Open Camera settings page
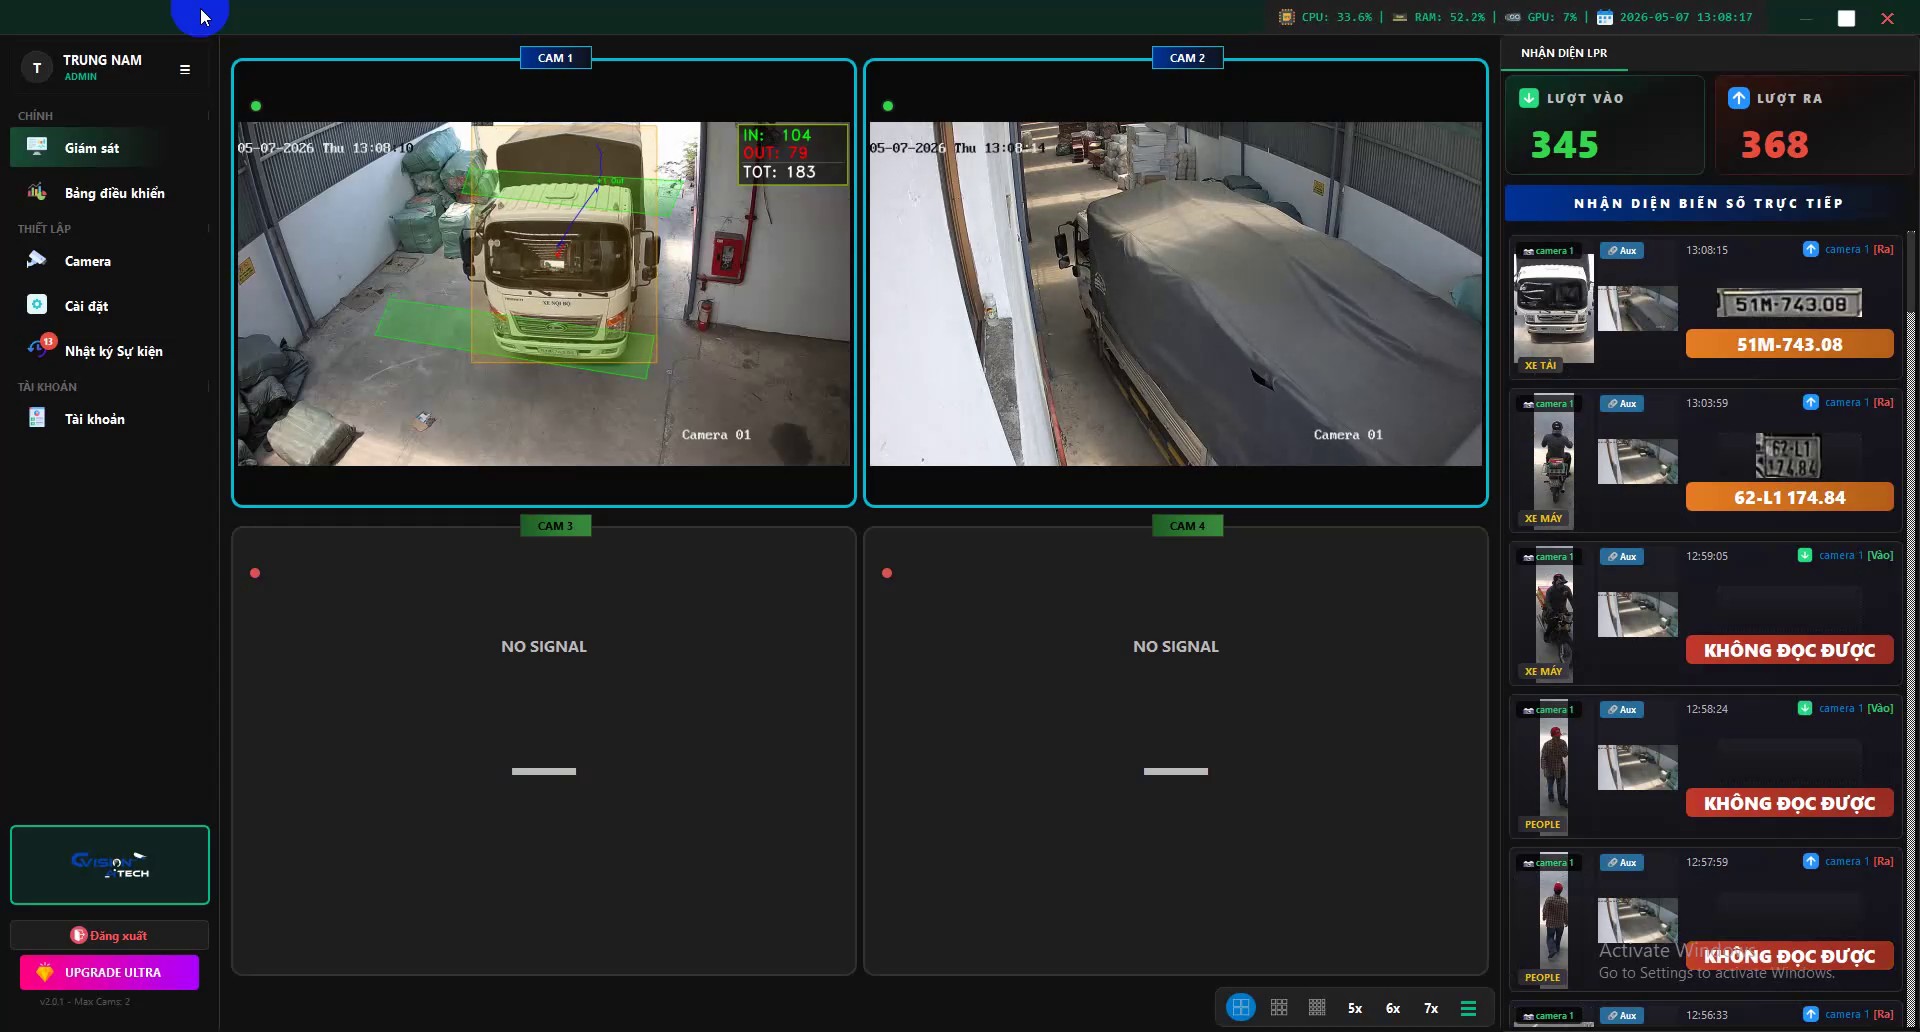1920x1032 pixels. point(109,261)
